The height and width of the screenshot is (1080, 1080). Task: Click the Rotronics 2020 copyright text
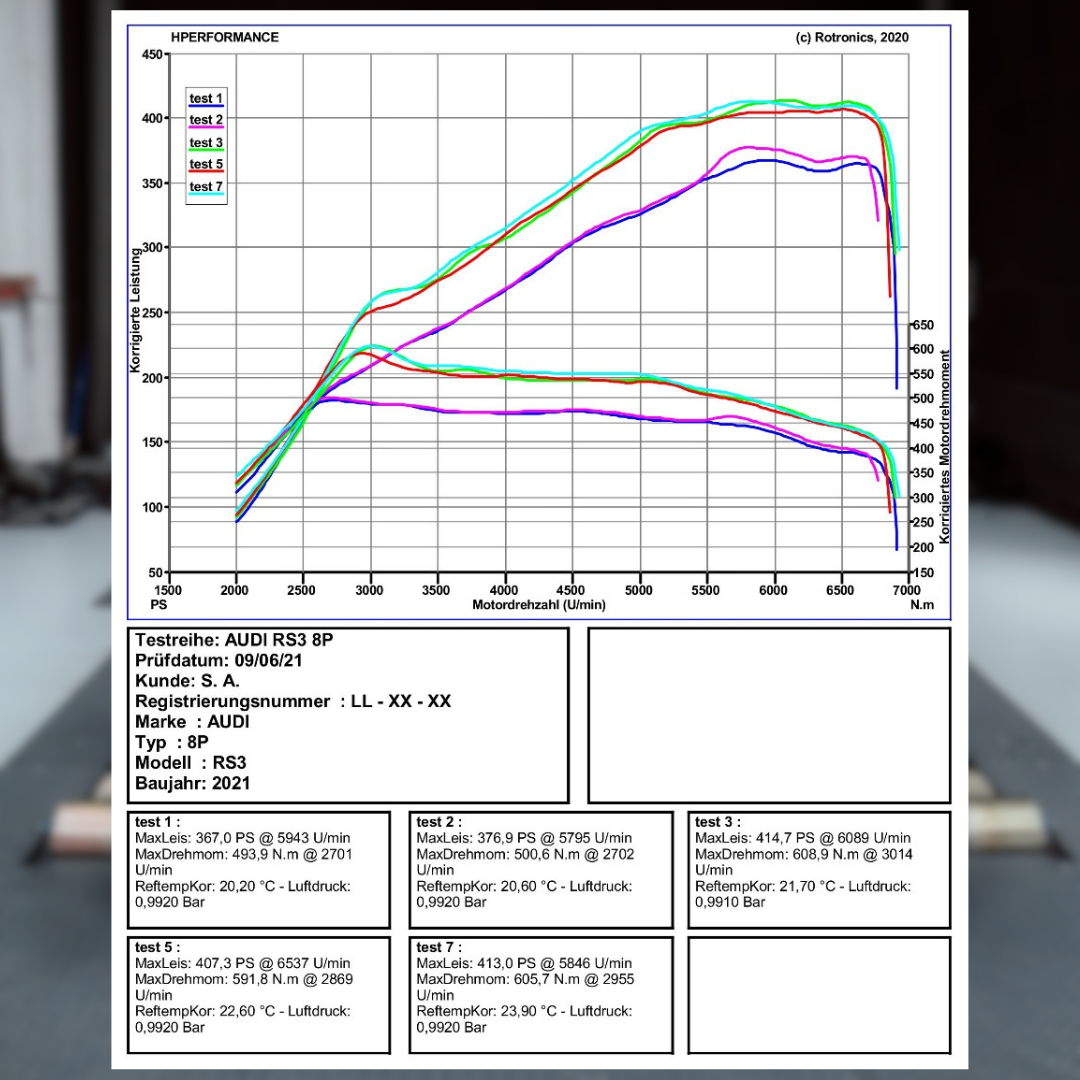click(852, 38)
